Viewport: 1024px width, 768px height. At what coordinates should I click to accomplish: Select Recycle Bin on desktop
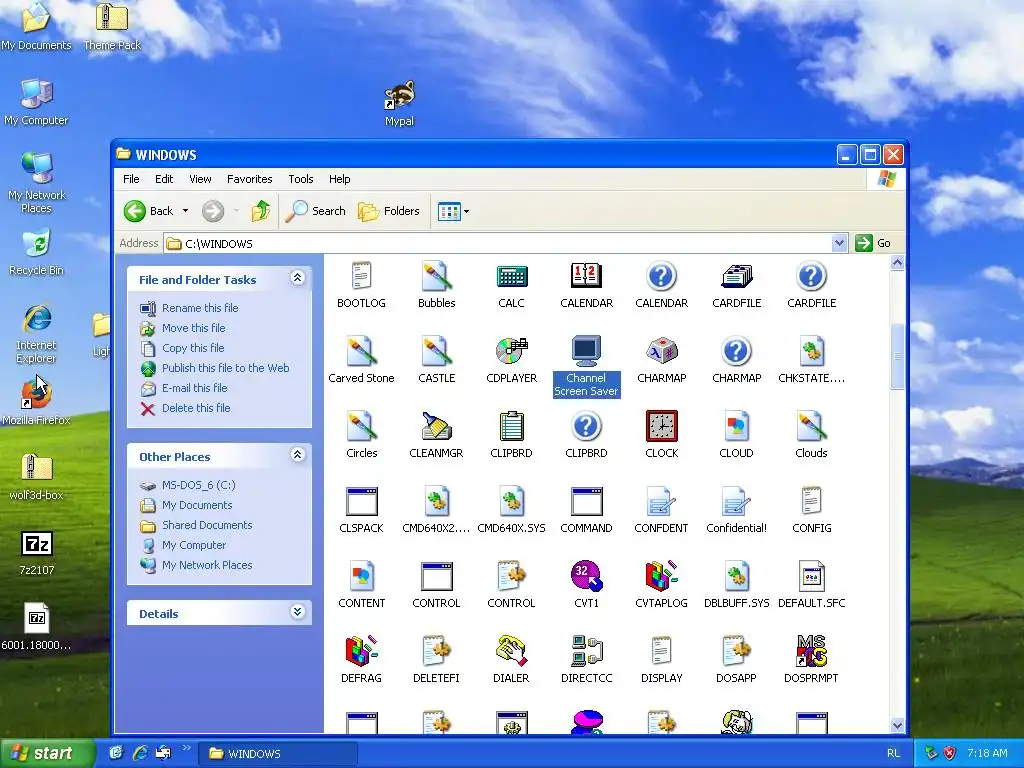pos(36,253)
